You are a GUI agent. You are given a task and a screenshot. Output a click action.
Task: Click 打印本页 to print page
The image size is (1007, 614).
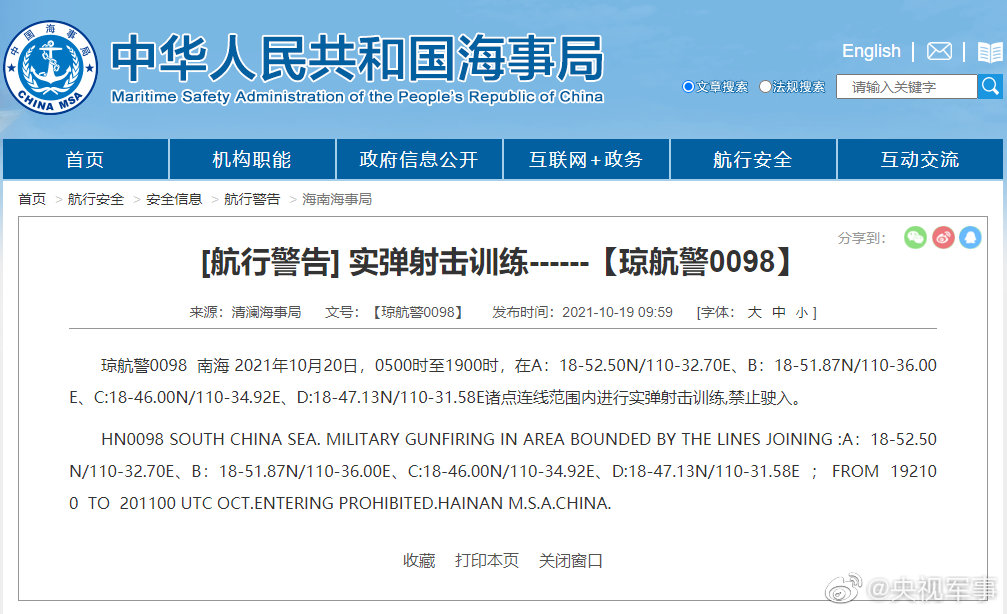click(487, 560)
